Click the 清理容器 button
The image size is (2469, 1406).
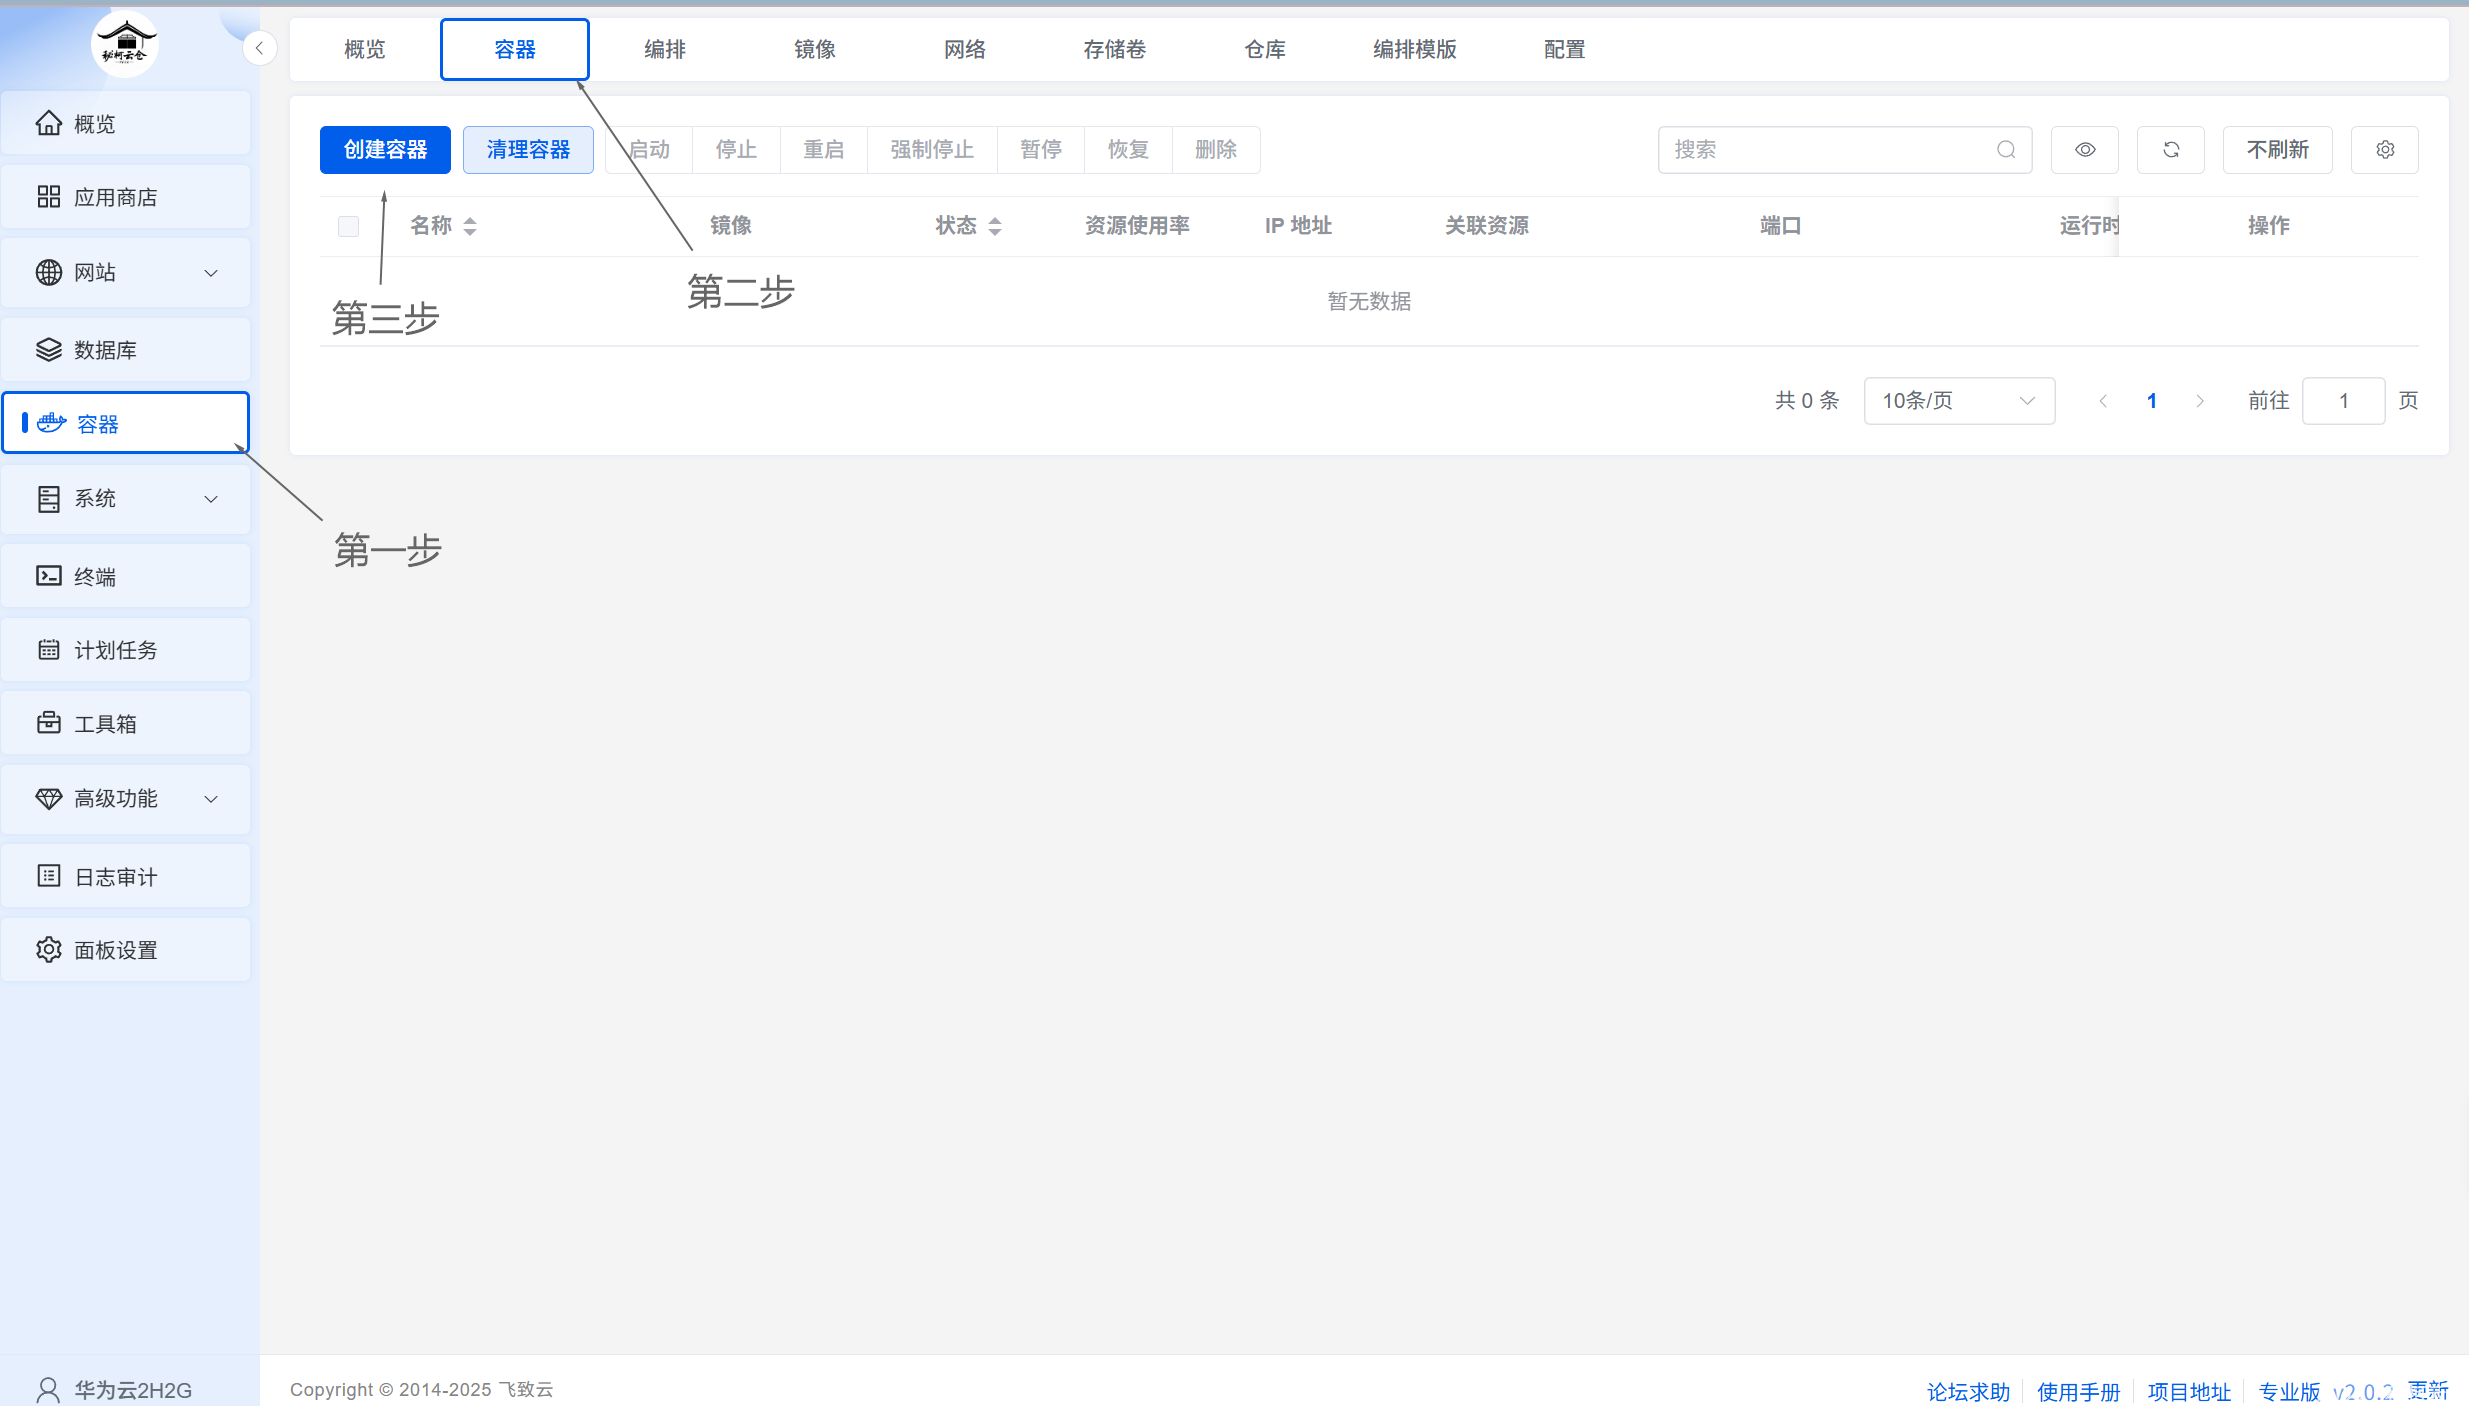(x=528, y=150)
